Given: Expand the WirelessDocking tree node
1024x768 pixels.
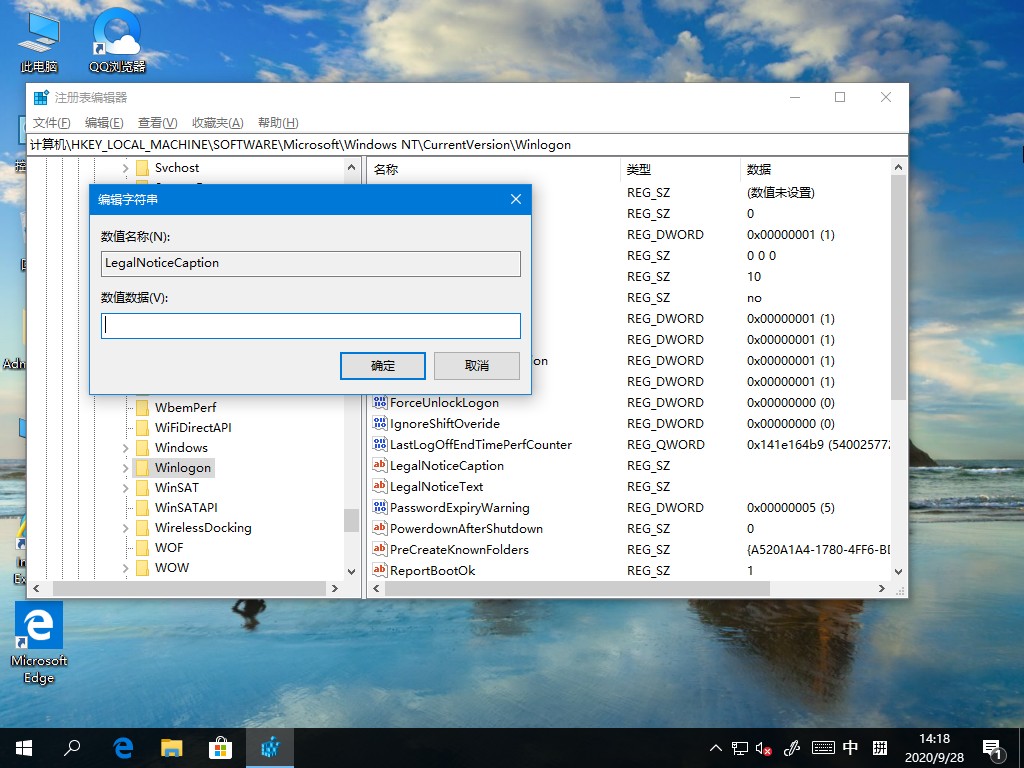Looking at the screenshot, I should click(x=124, y=527).
